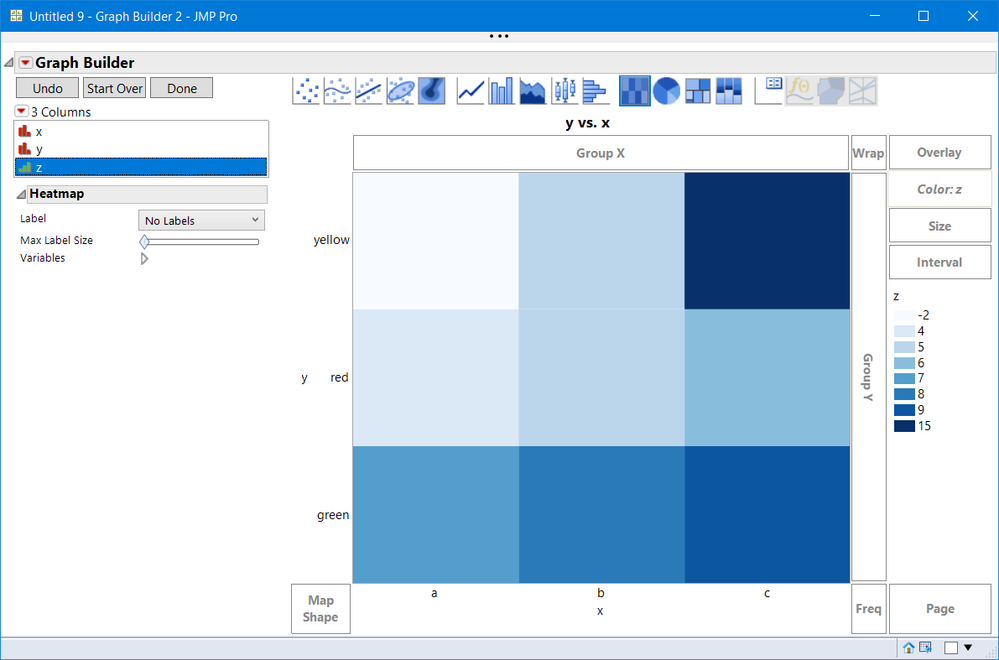Collapse the Graph Builder outline triangle
This screenshot has height=660, width=999.
(9, 62)
